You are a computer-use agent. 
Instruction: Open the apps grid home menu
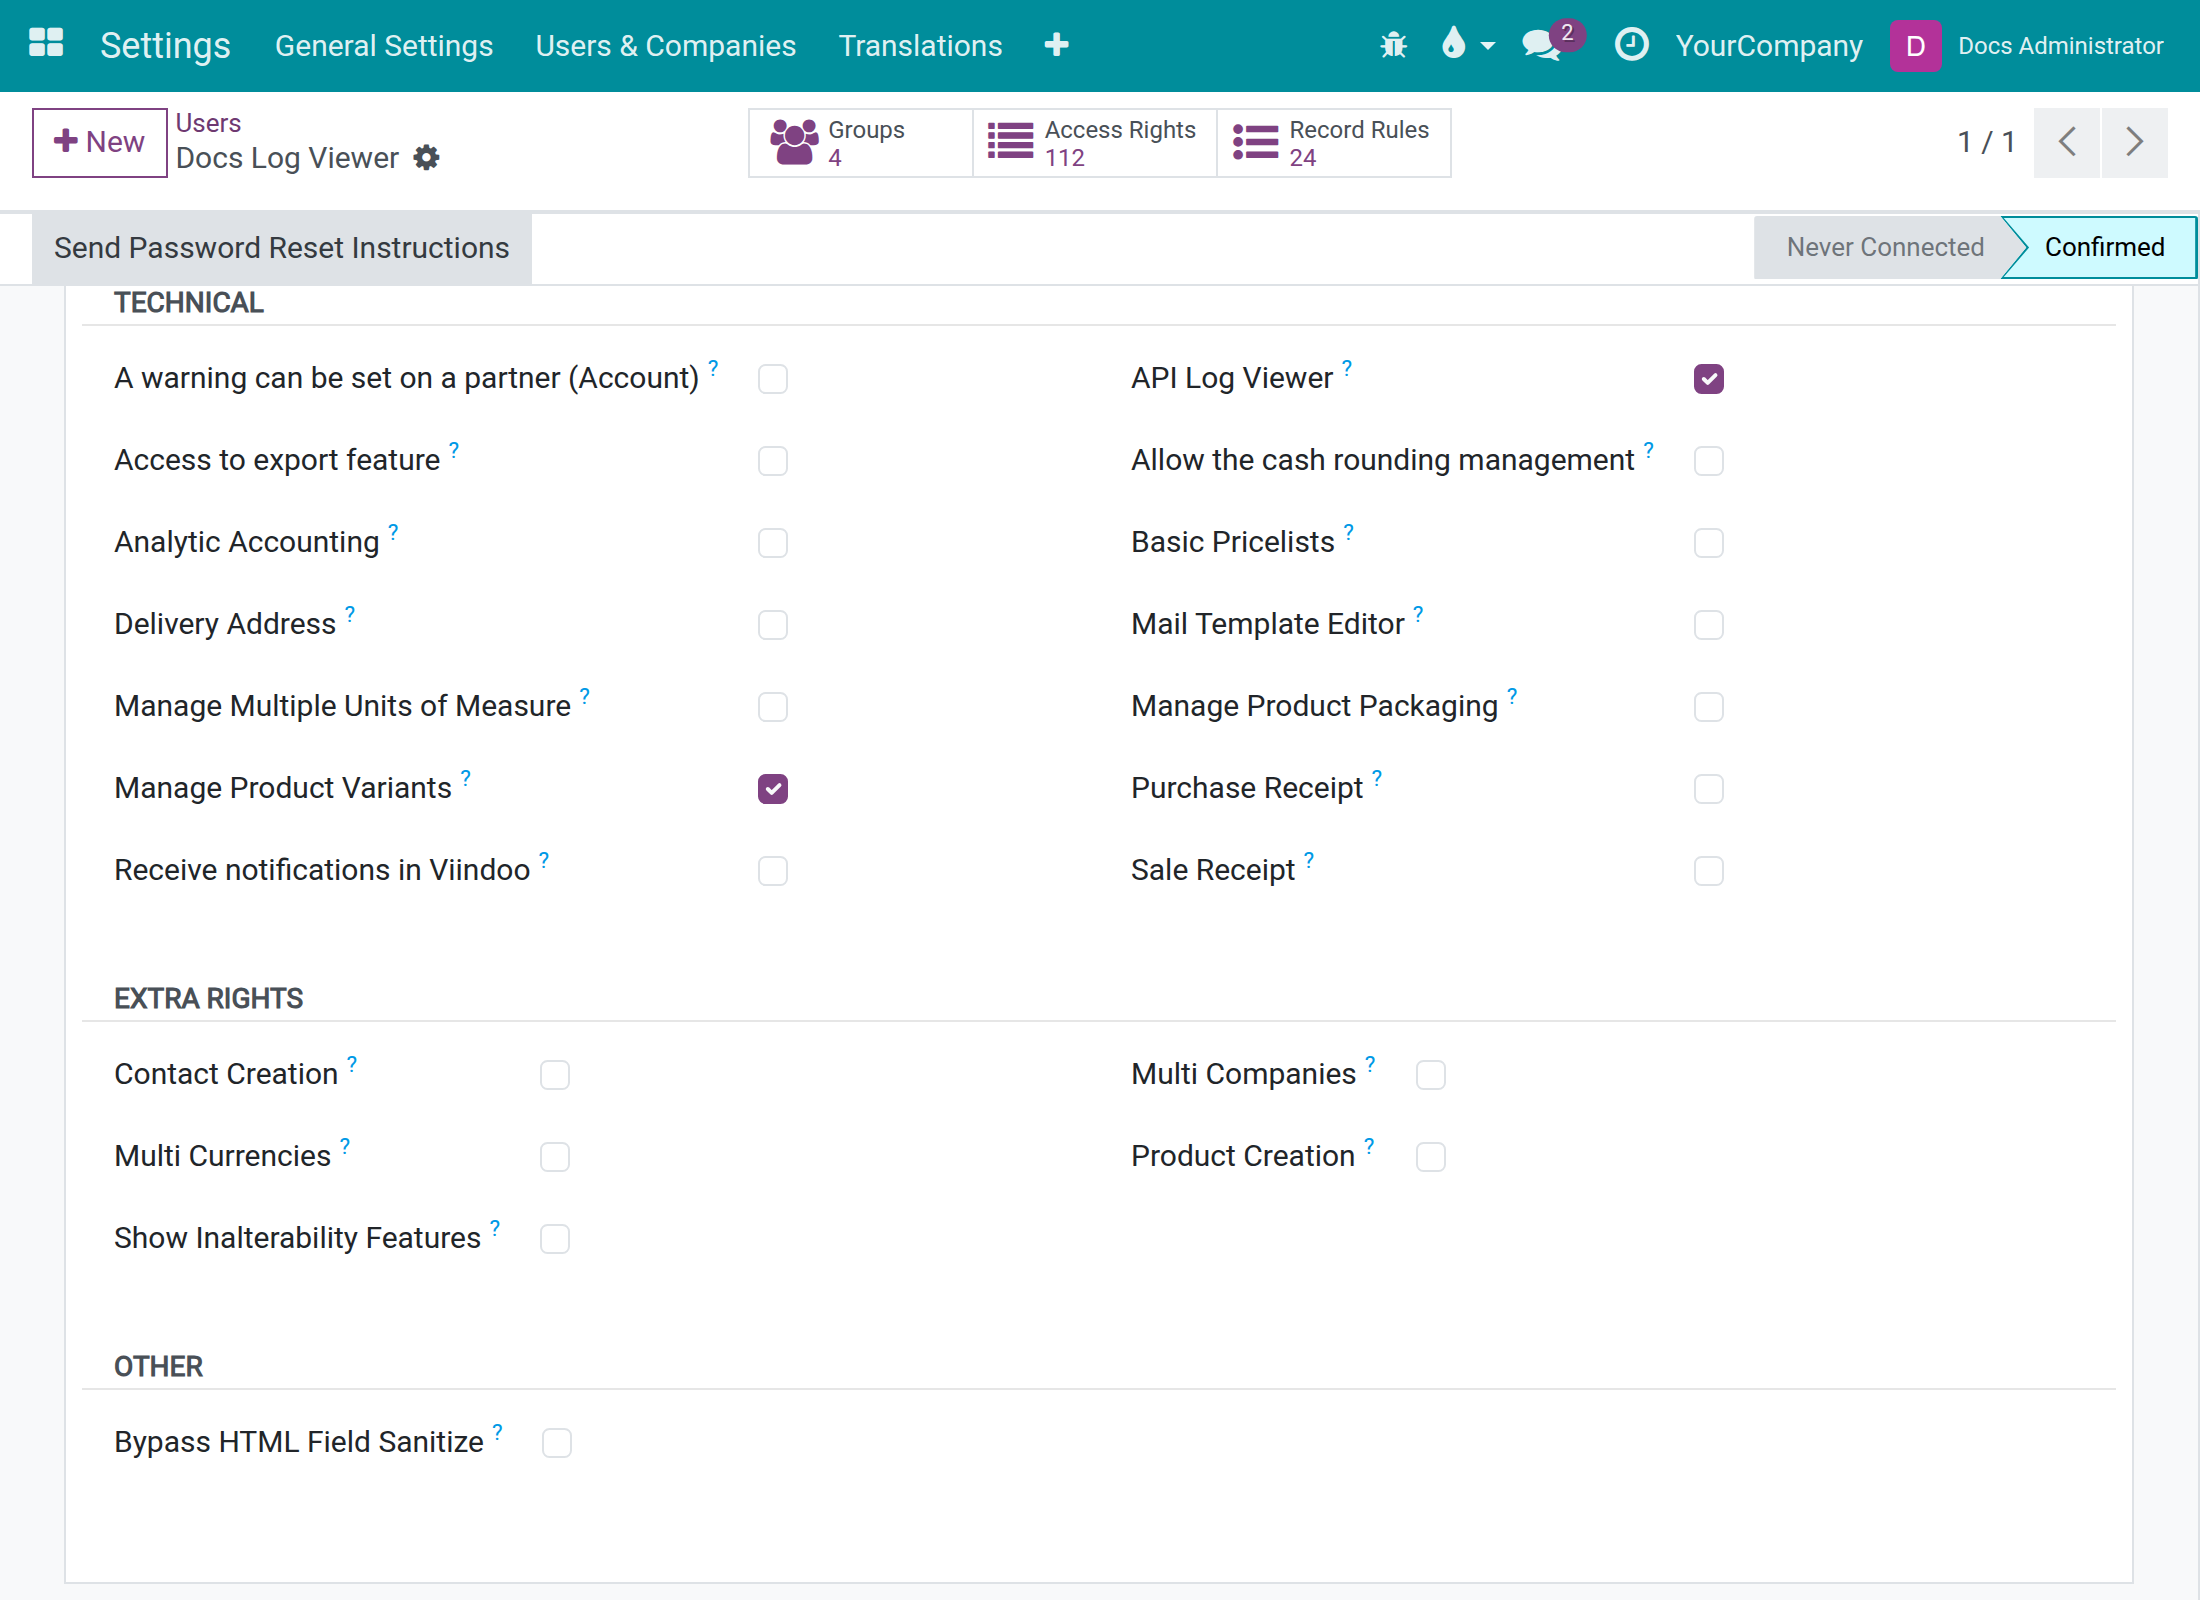point(46,44)
